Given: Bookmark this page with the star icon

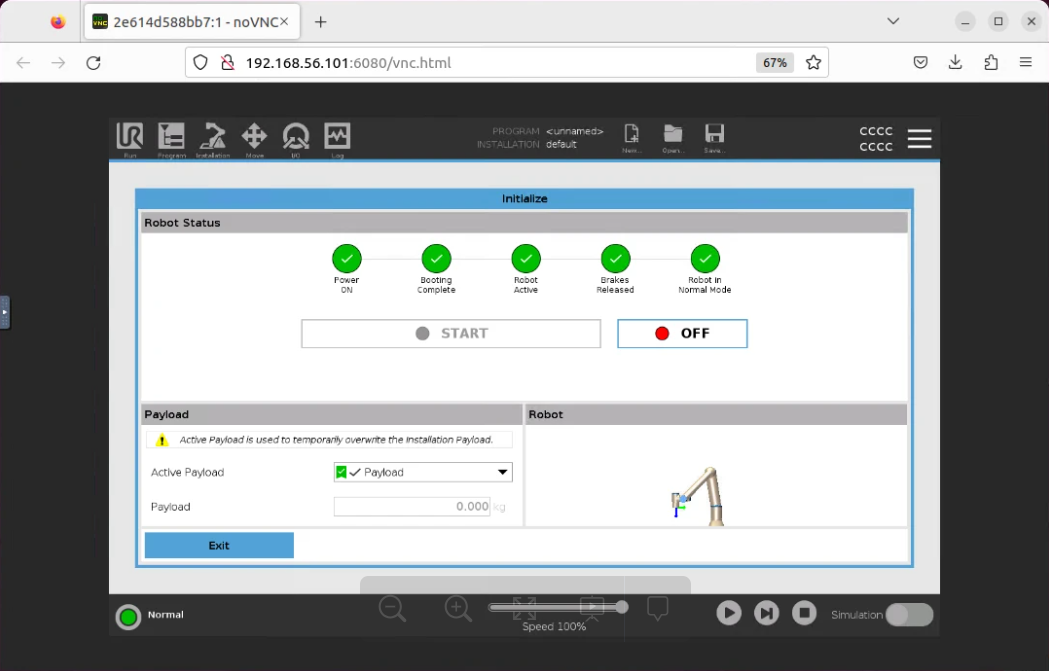Looking at the screenshot, I should [x=814, y=63].
